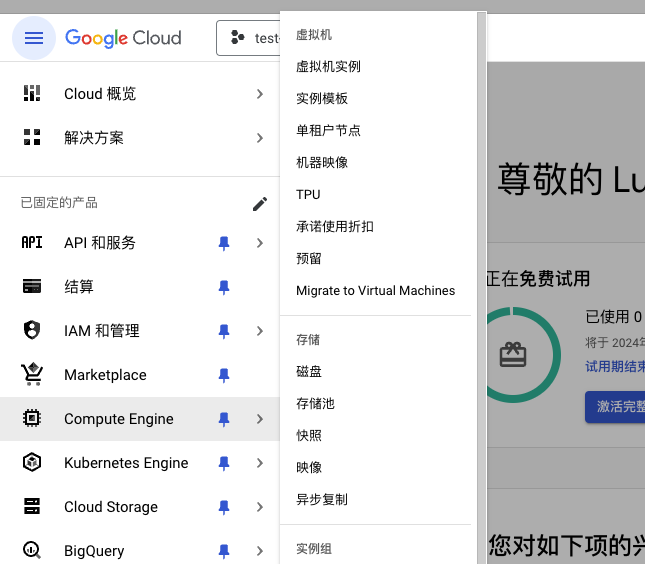Click the blue 激活完整 account button

pyautogui.click(x=615, y=406)
